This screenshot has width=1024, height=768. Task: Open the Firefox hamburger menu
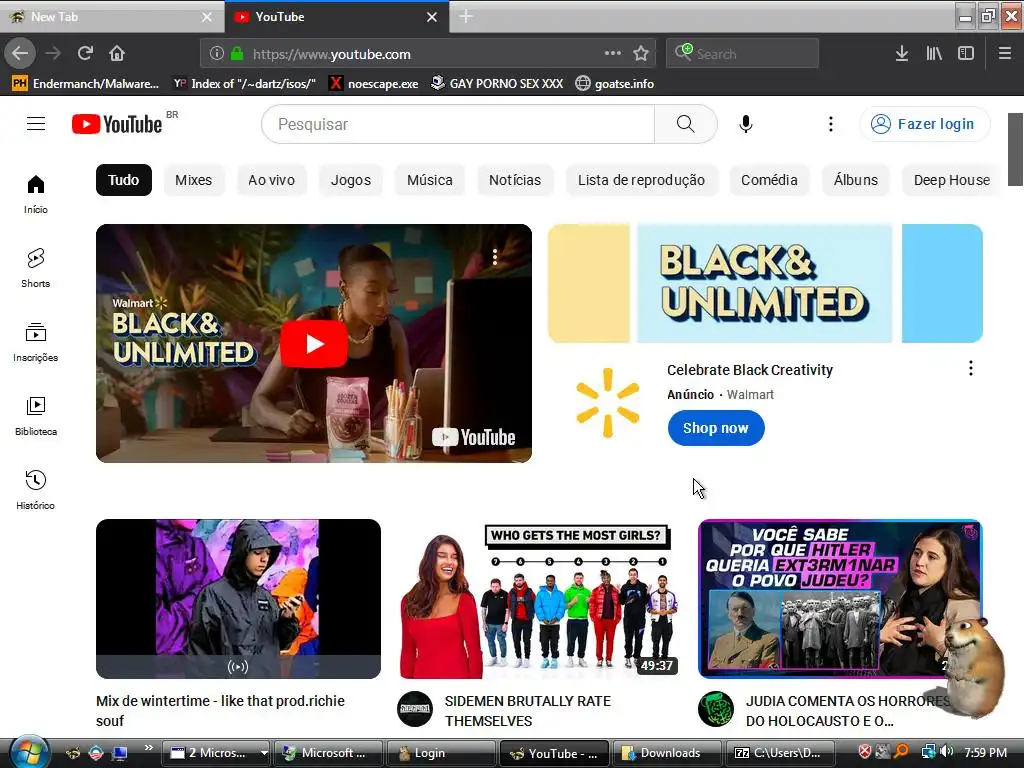pos(1005,54)
